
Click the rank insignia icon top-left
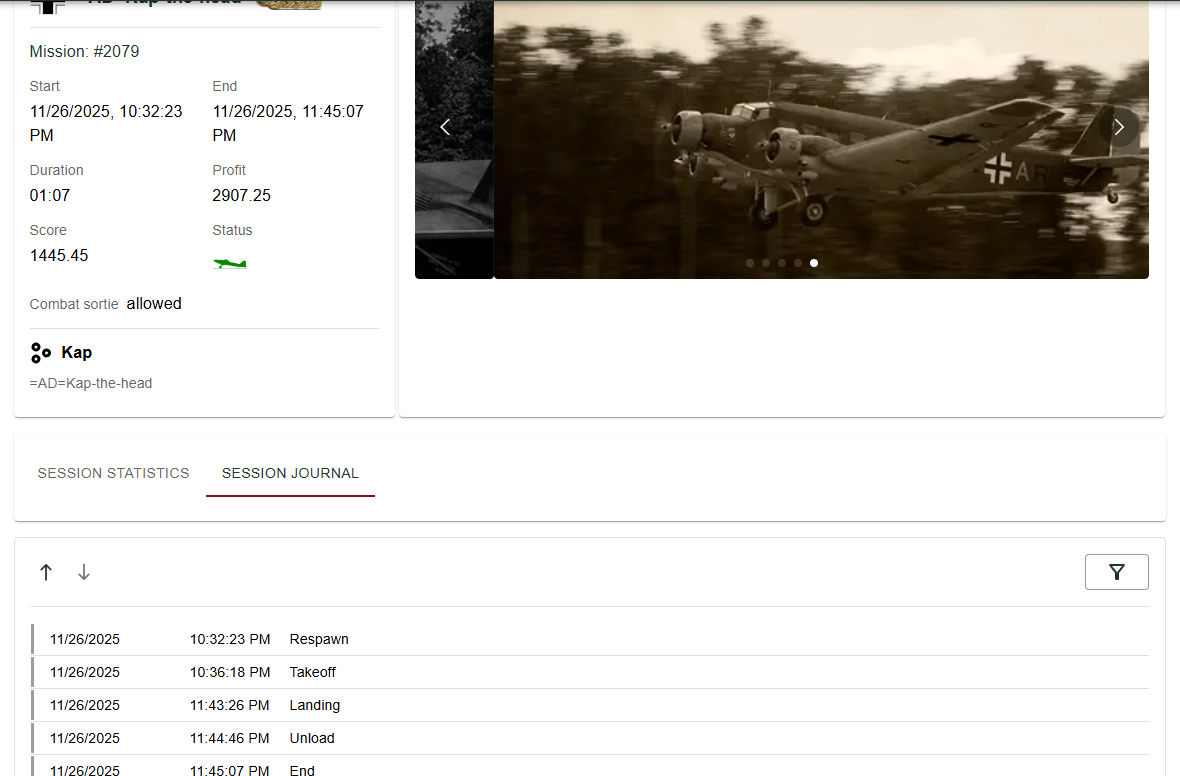(49, 5)
